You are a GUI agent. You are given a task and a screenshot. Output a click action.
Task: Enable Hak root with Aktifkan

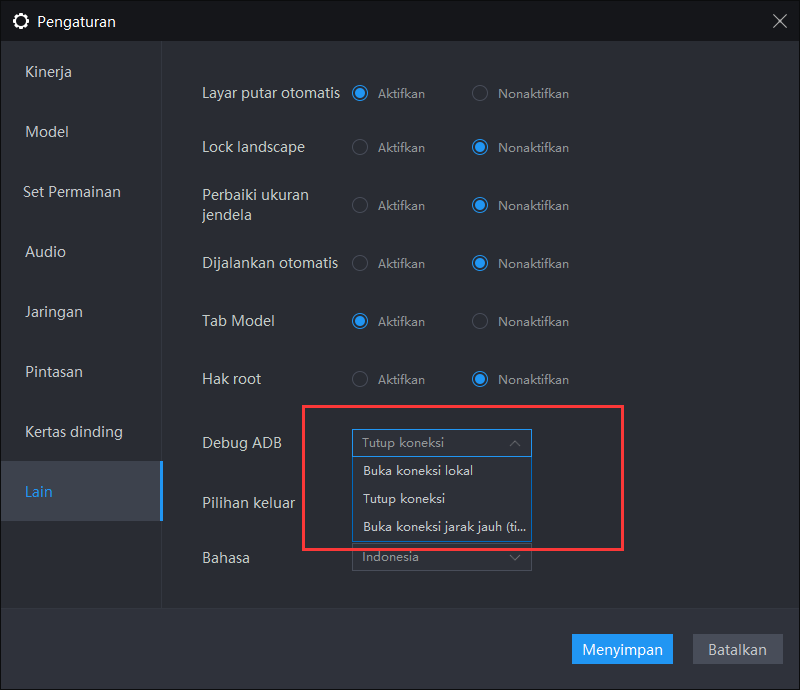coord(360,379)
